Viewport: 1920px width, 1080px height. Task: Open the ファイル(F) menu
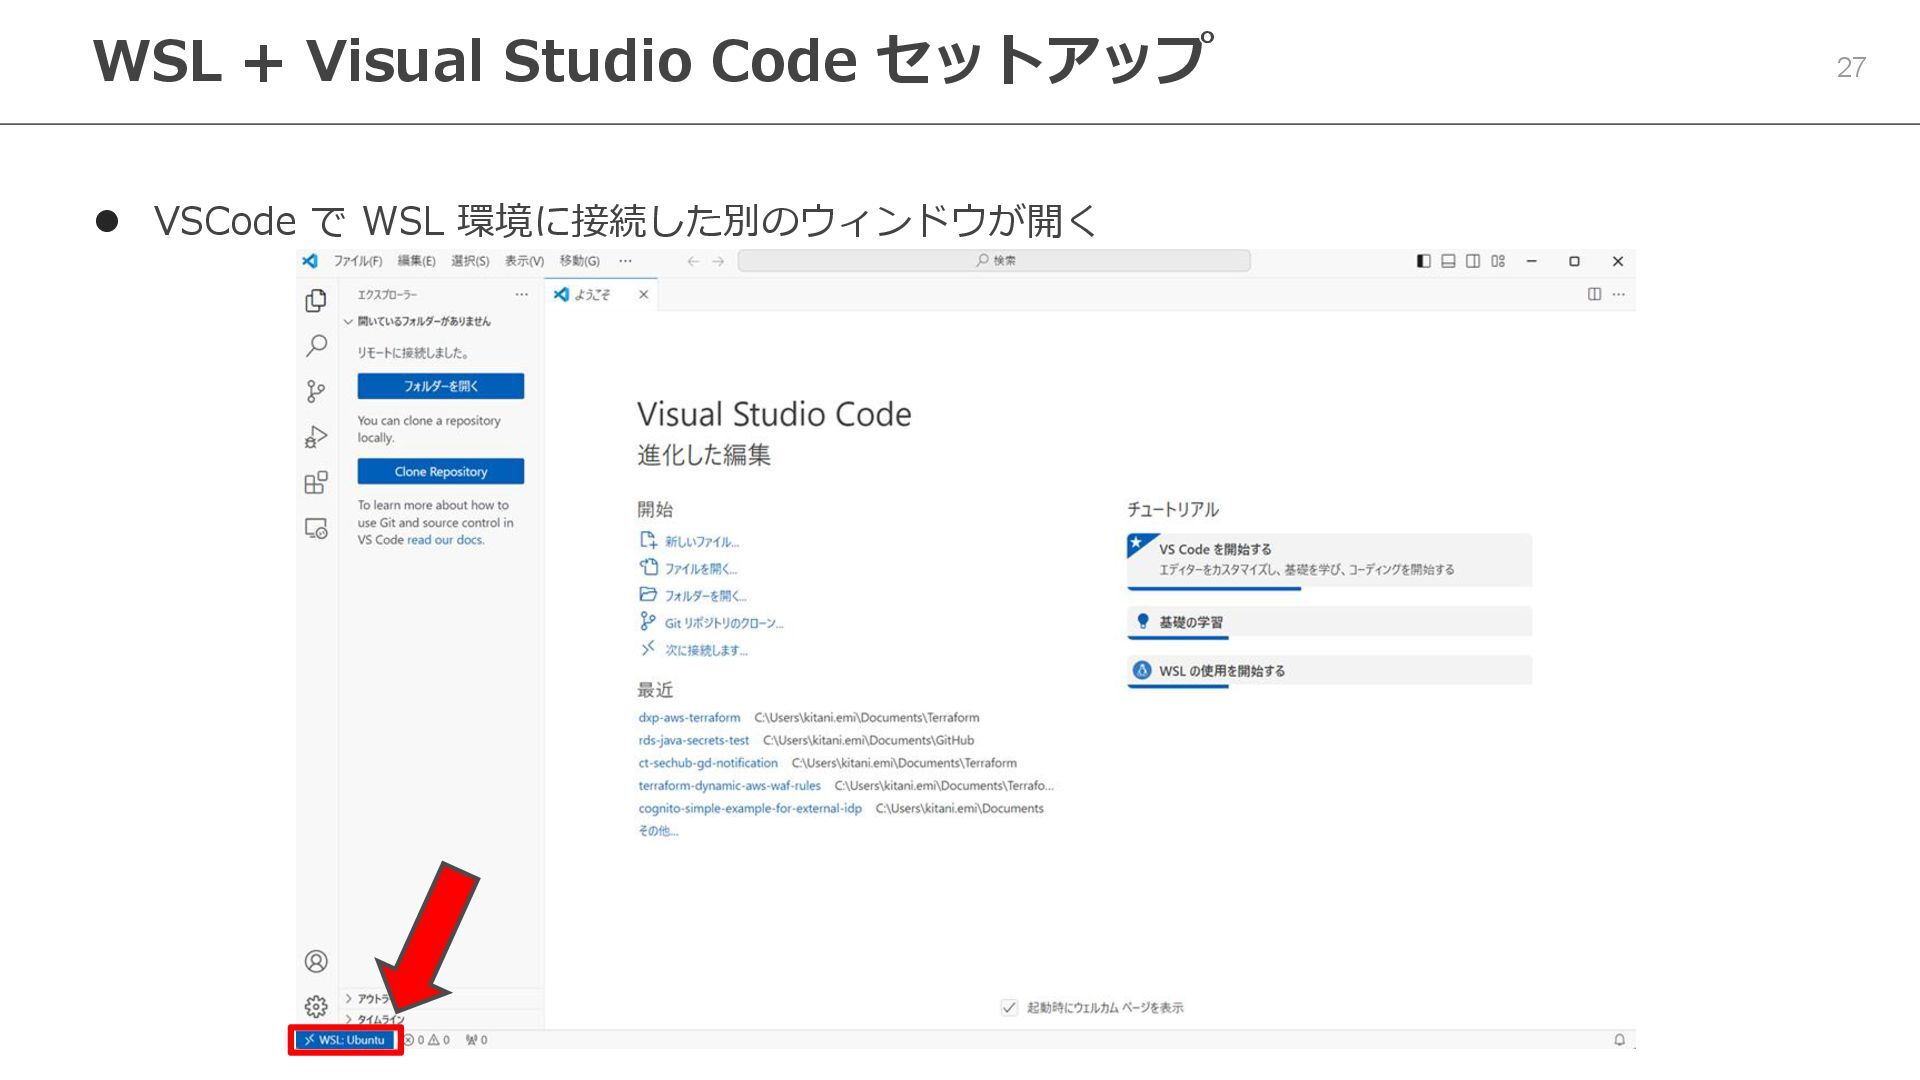pos(358,261)
